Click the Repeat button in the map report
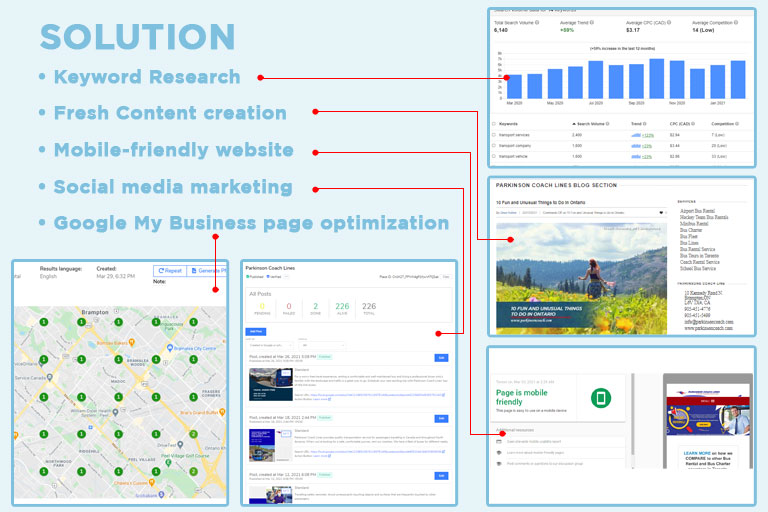This screenshot has width=768, height=512. tap(170, 270)
